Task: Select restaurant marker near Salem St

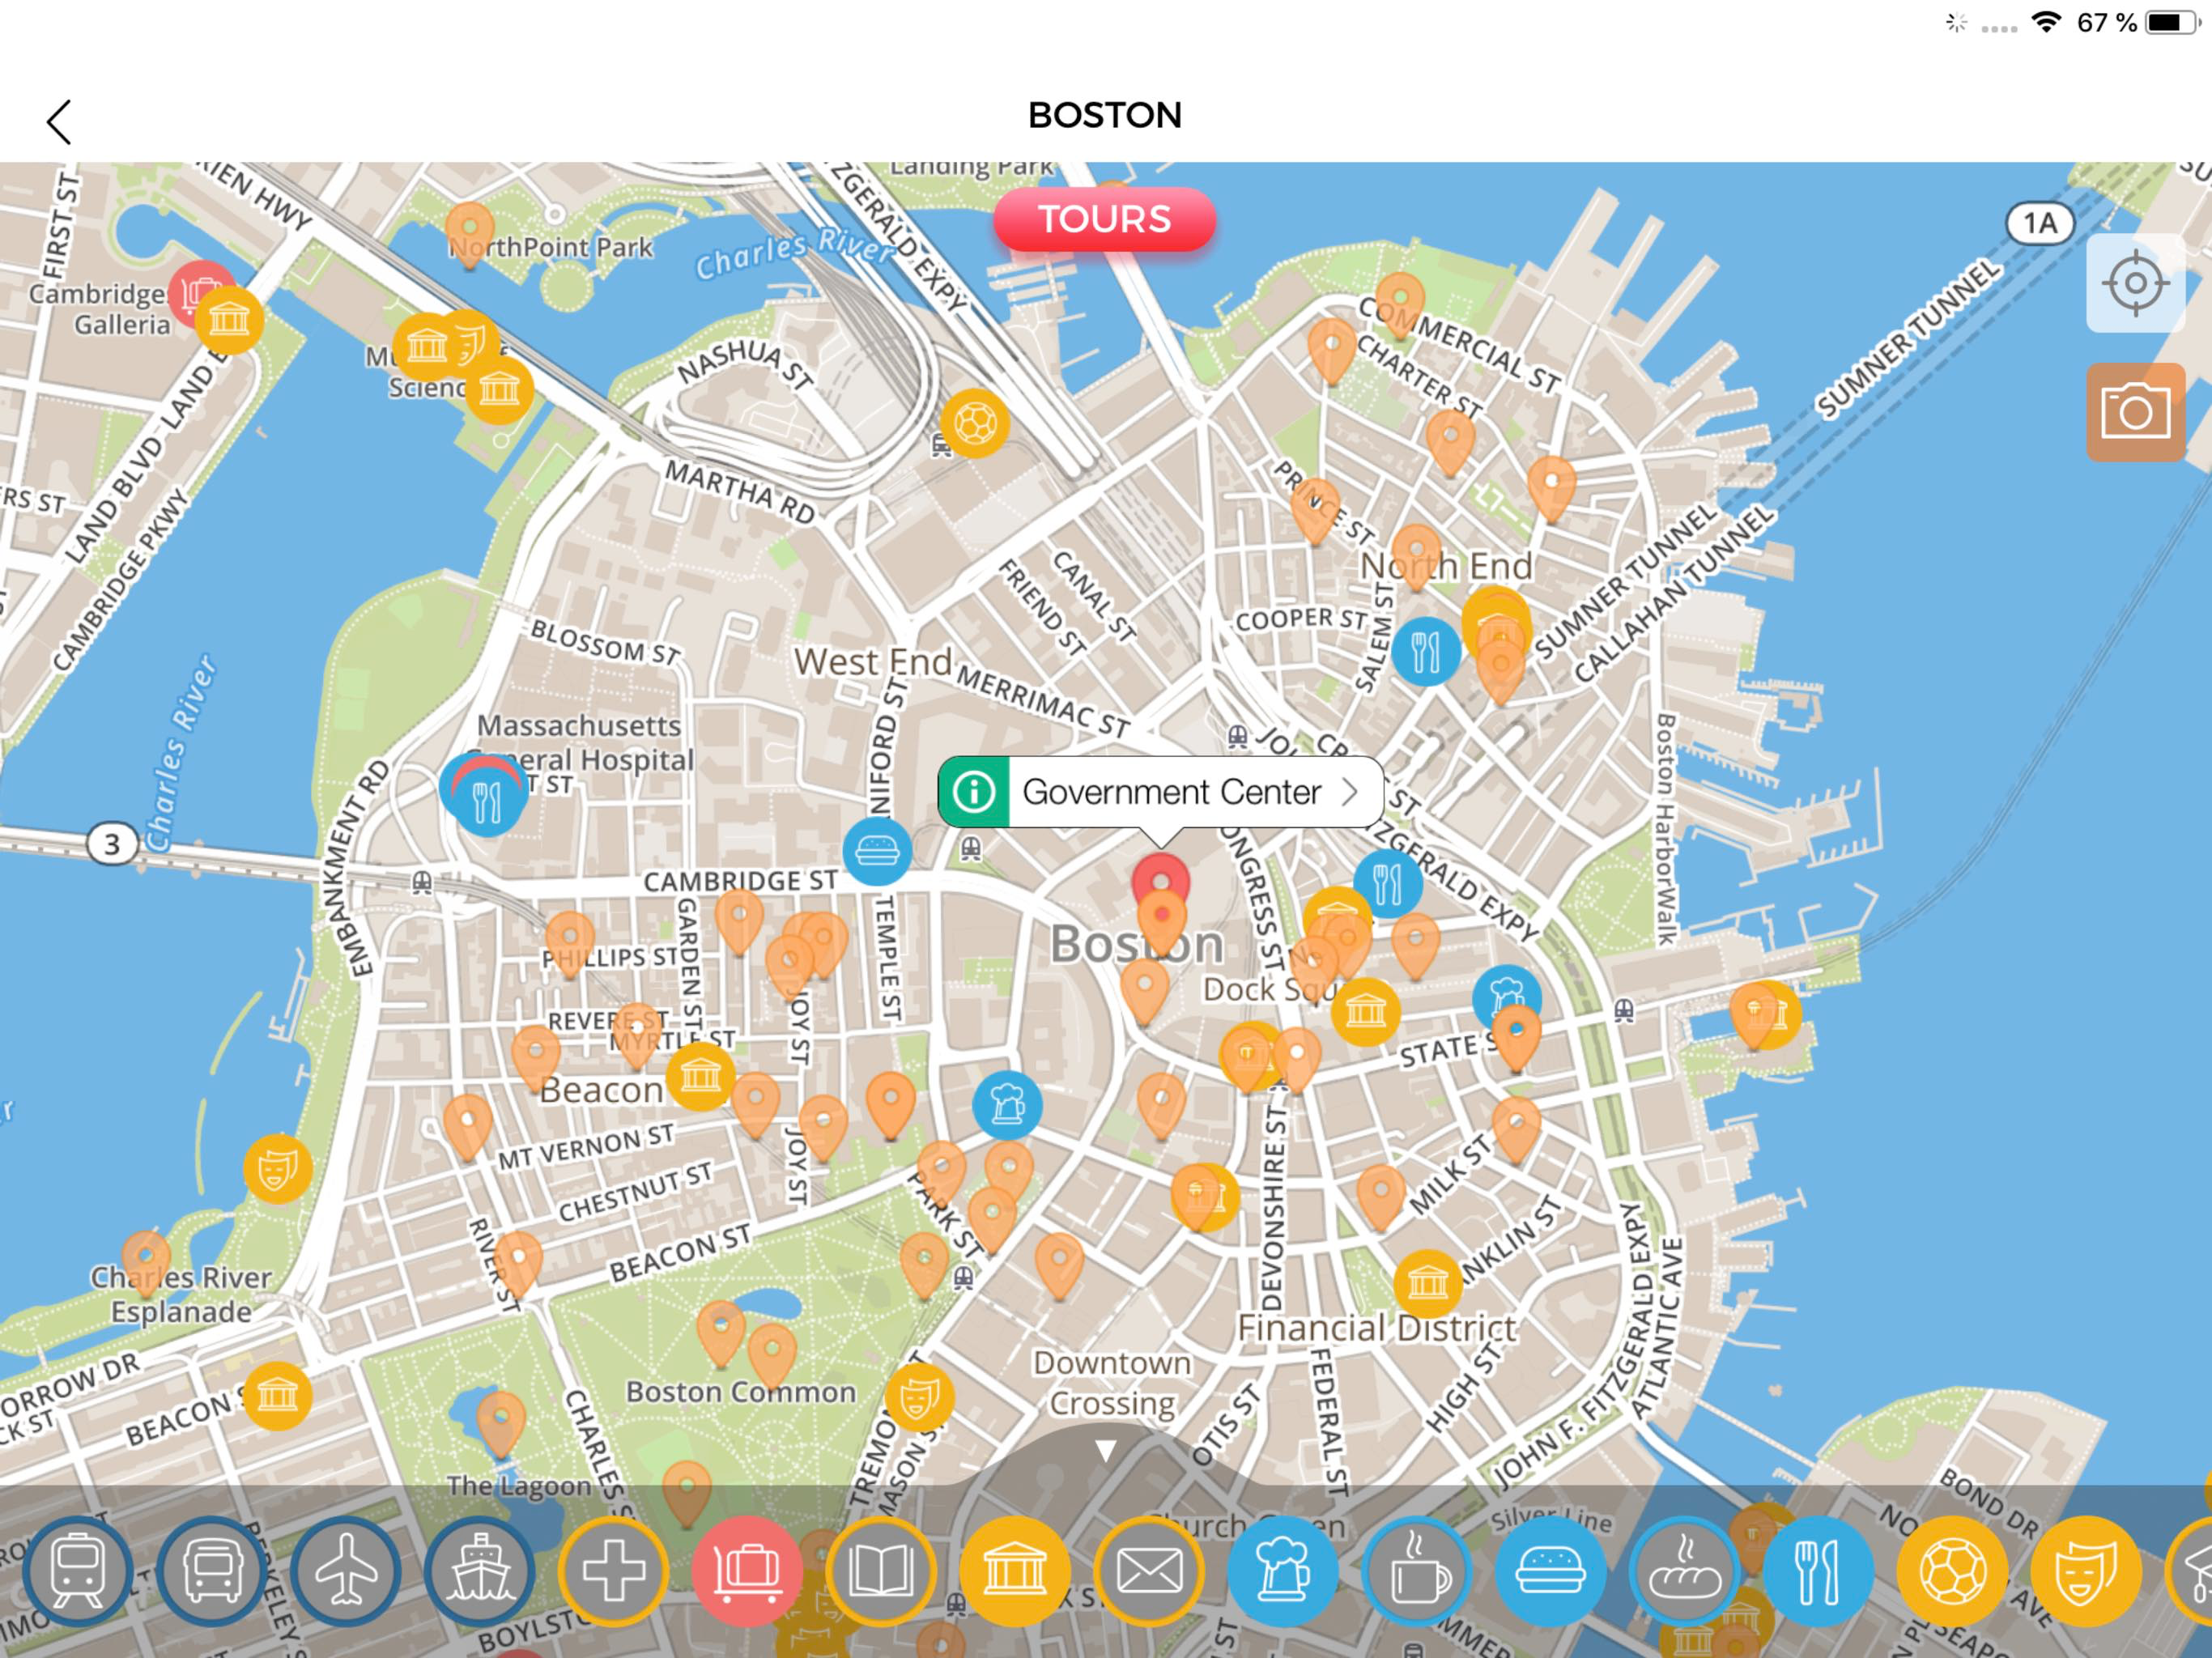Action: tap(1426, 651)
